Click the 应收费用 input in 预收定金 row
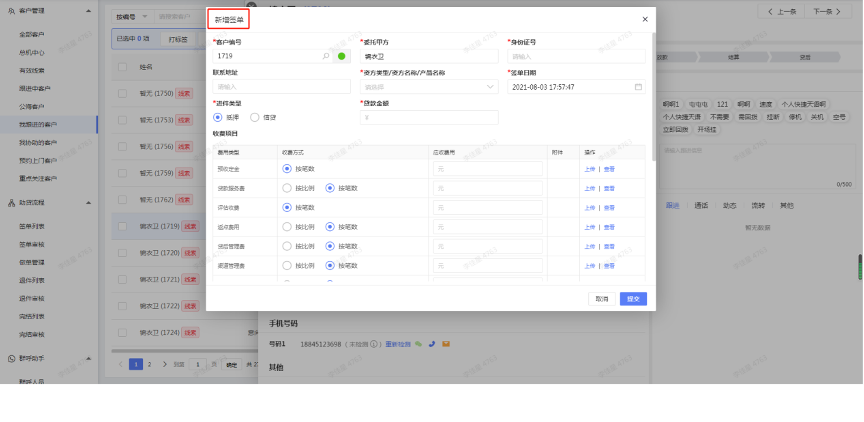Screen dimensions: 864x422 488,169
